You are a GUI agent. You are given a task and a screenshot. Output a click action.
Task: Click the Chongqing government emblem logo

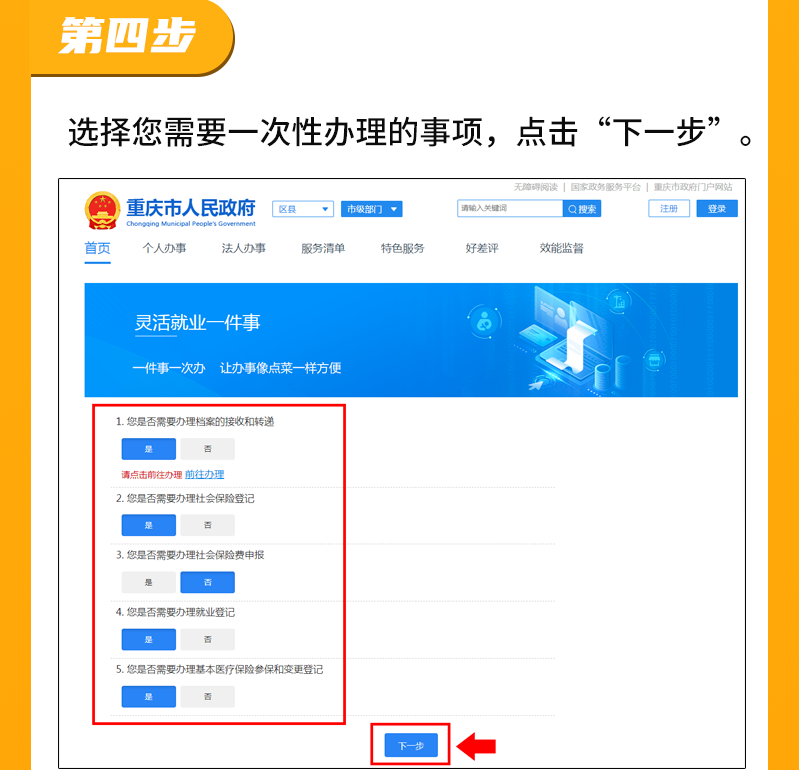pyautogui.click(x=102, y=210)
